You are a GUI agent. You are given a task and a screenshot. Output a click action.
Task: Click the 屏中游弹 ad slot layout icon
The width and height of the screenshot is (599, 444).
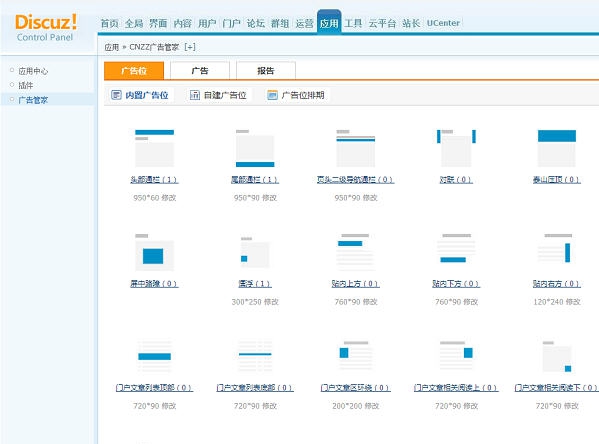[154, 252]
